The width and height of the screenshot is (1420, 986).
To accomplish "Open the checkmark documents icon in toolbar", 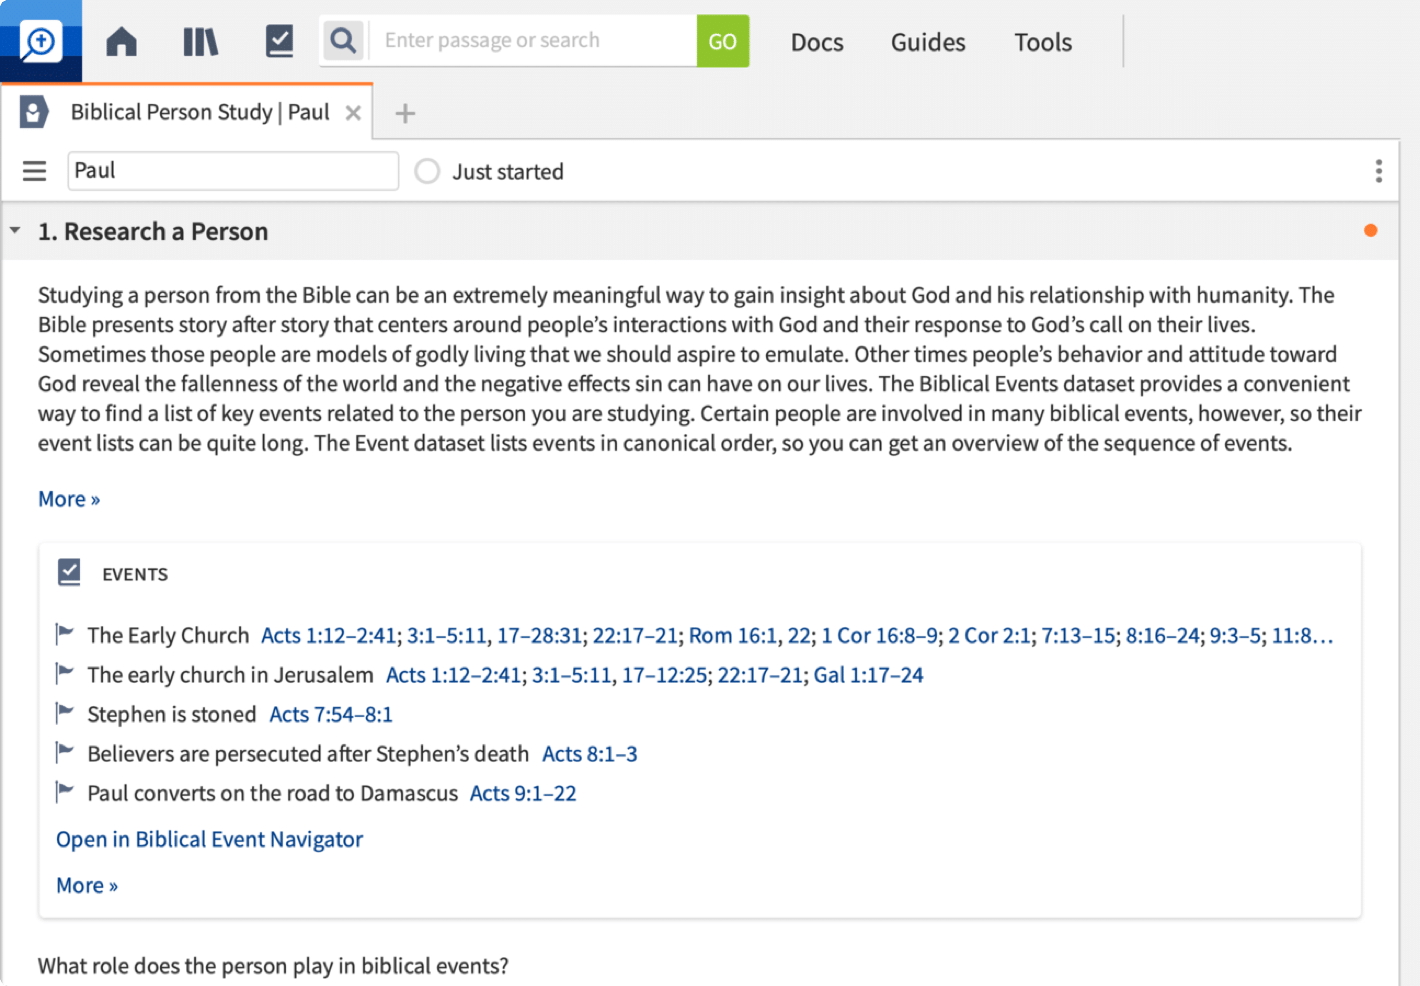I will 279,42.
